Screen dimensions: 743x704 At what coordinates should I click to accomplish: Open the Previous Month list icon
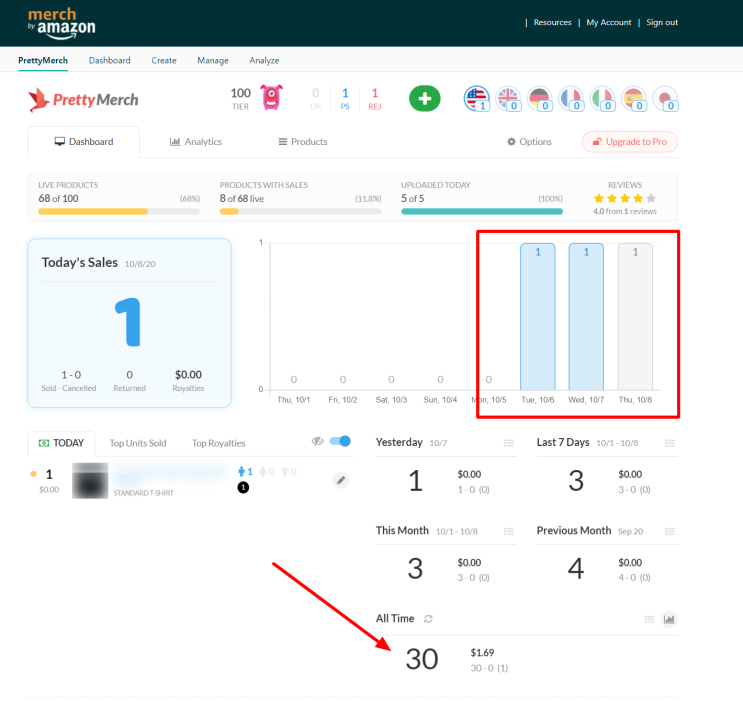(670, 531)
